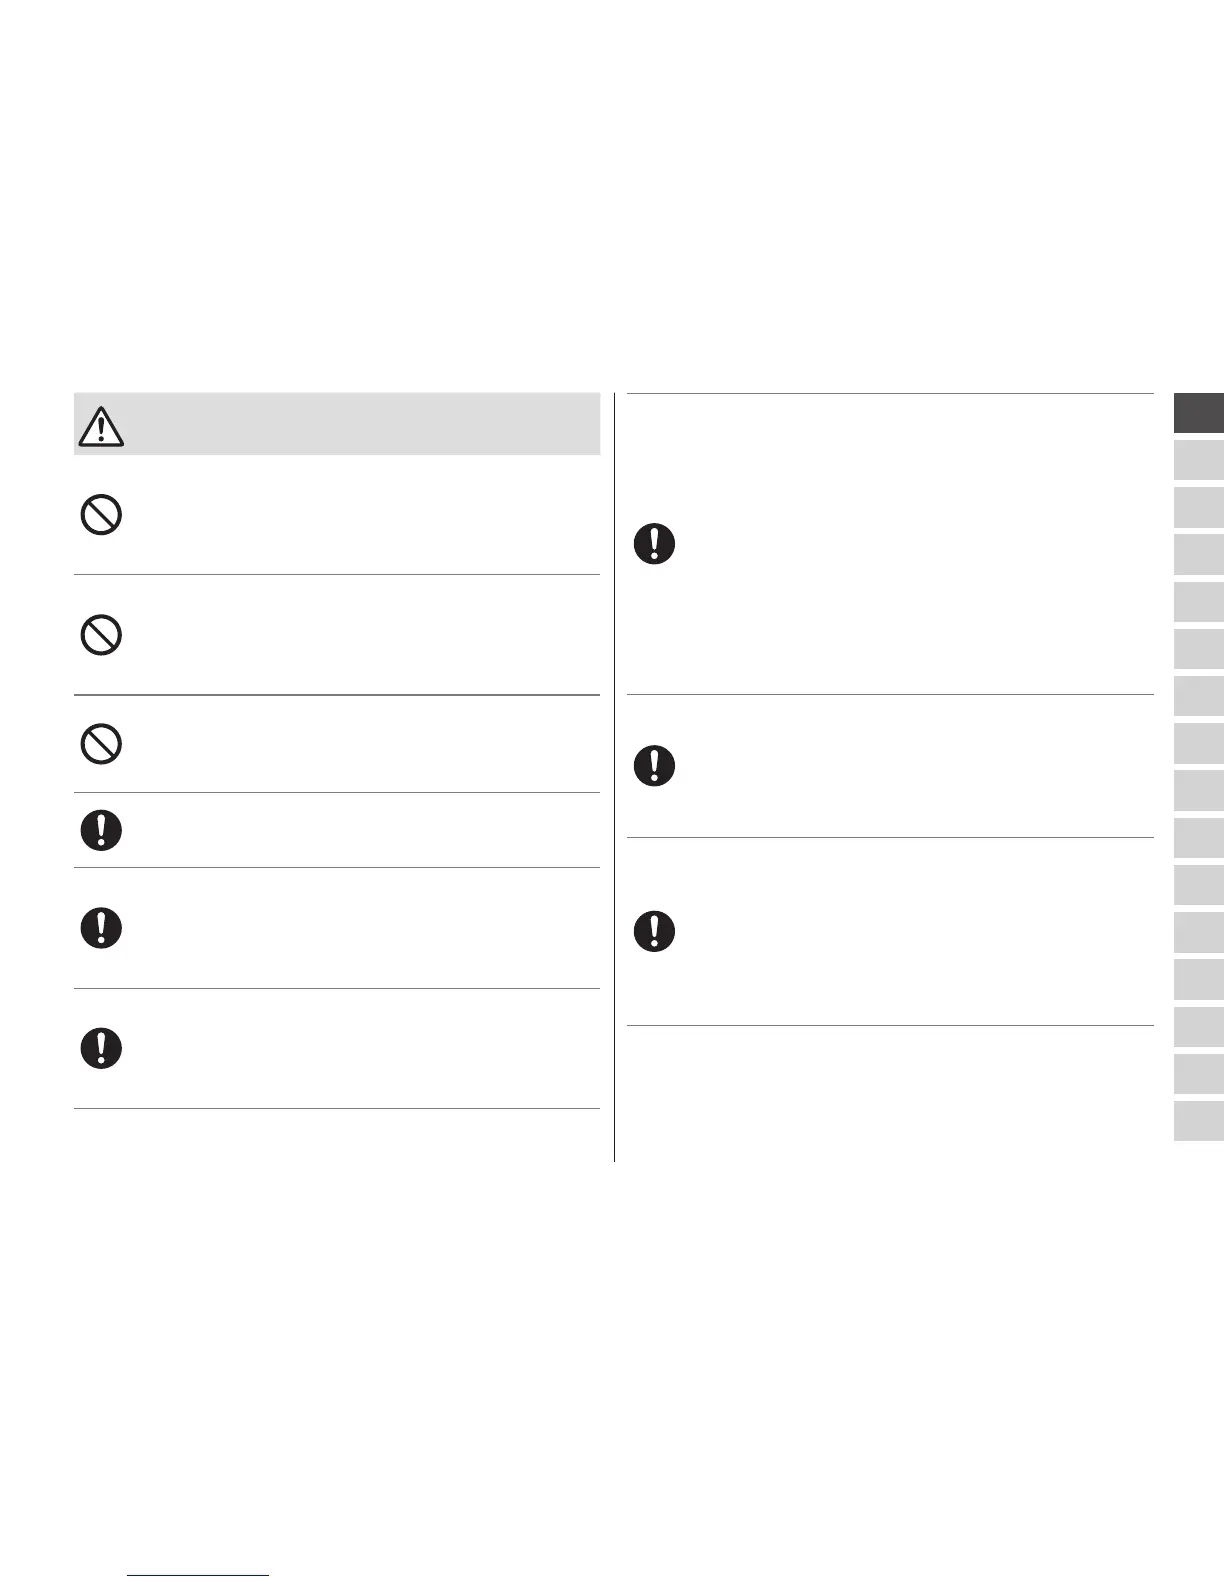The width and height of the screenshot is (1224, 1584).
Task: Click the topmost prohibition circle icon
Action: pos(101,516)
